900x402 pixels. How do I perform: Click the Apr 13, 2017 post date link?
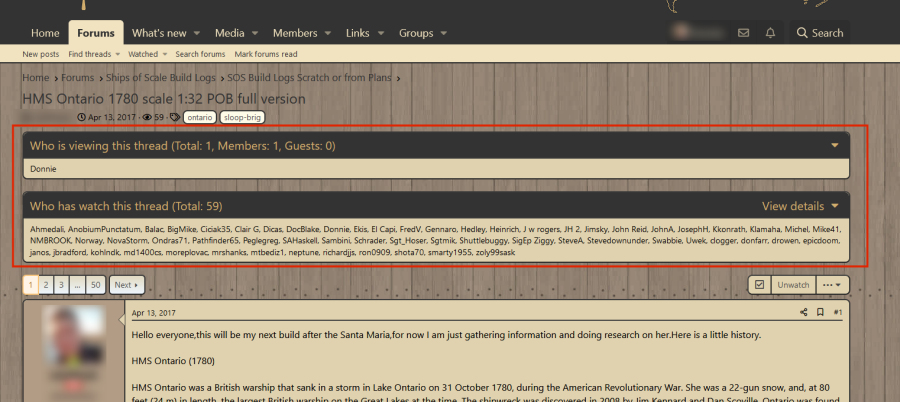coord(154,313)
